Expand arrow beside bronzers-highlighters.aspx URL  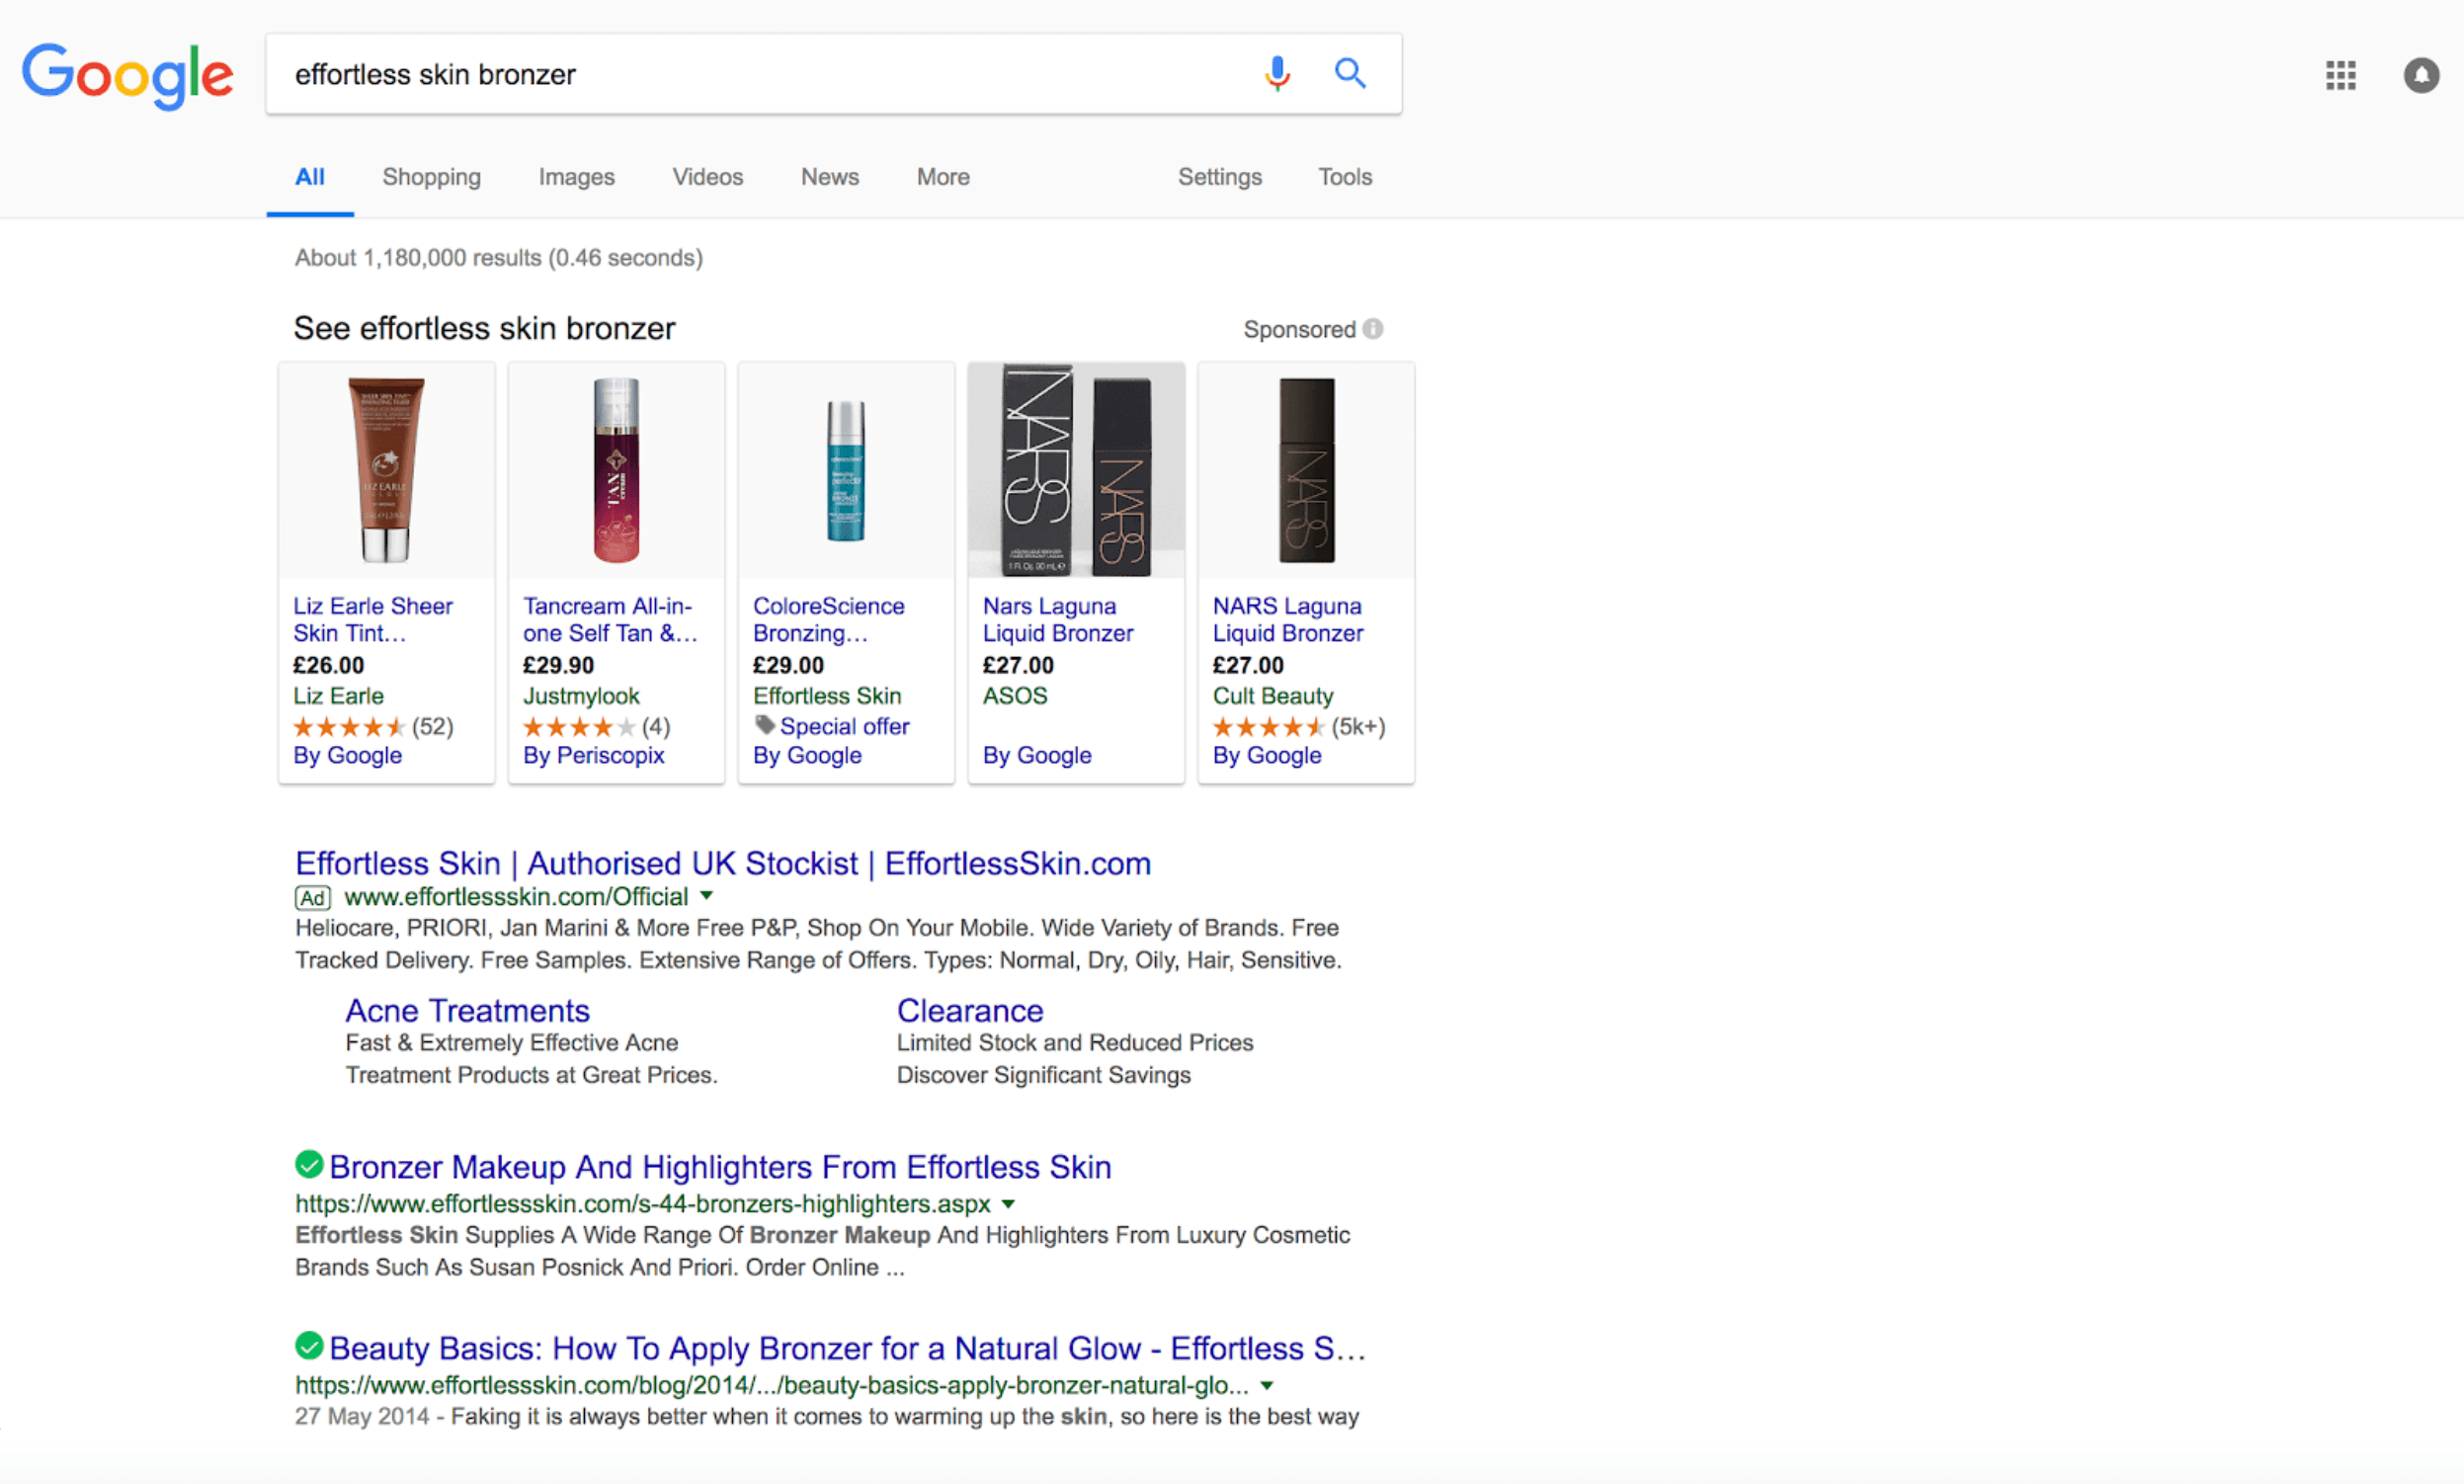point(1008,1204)
